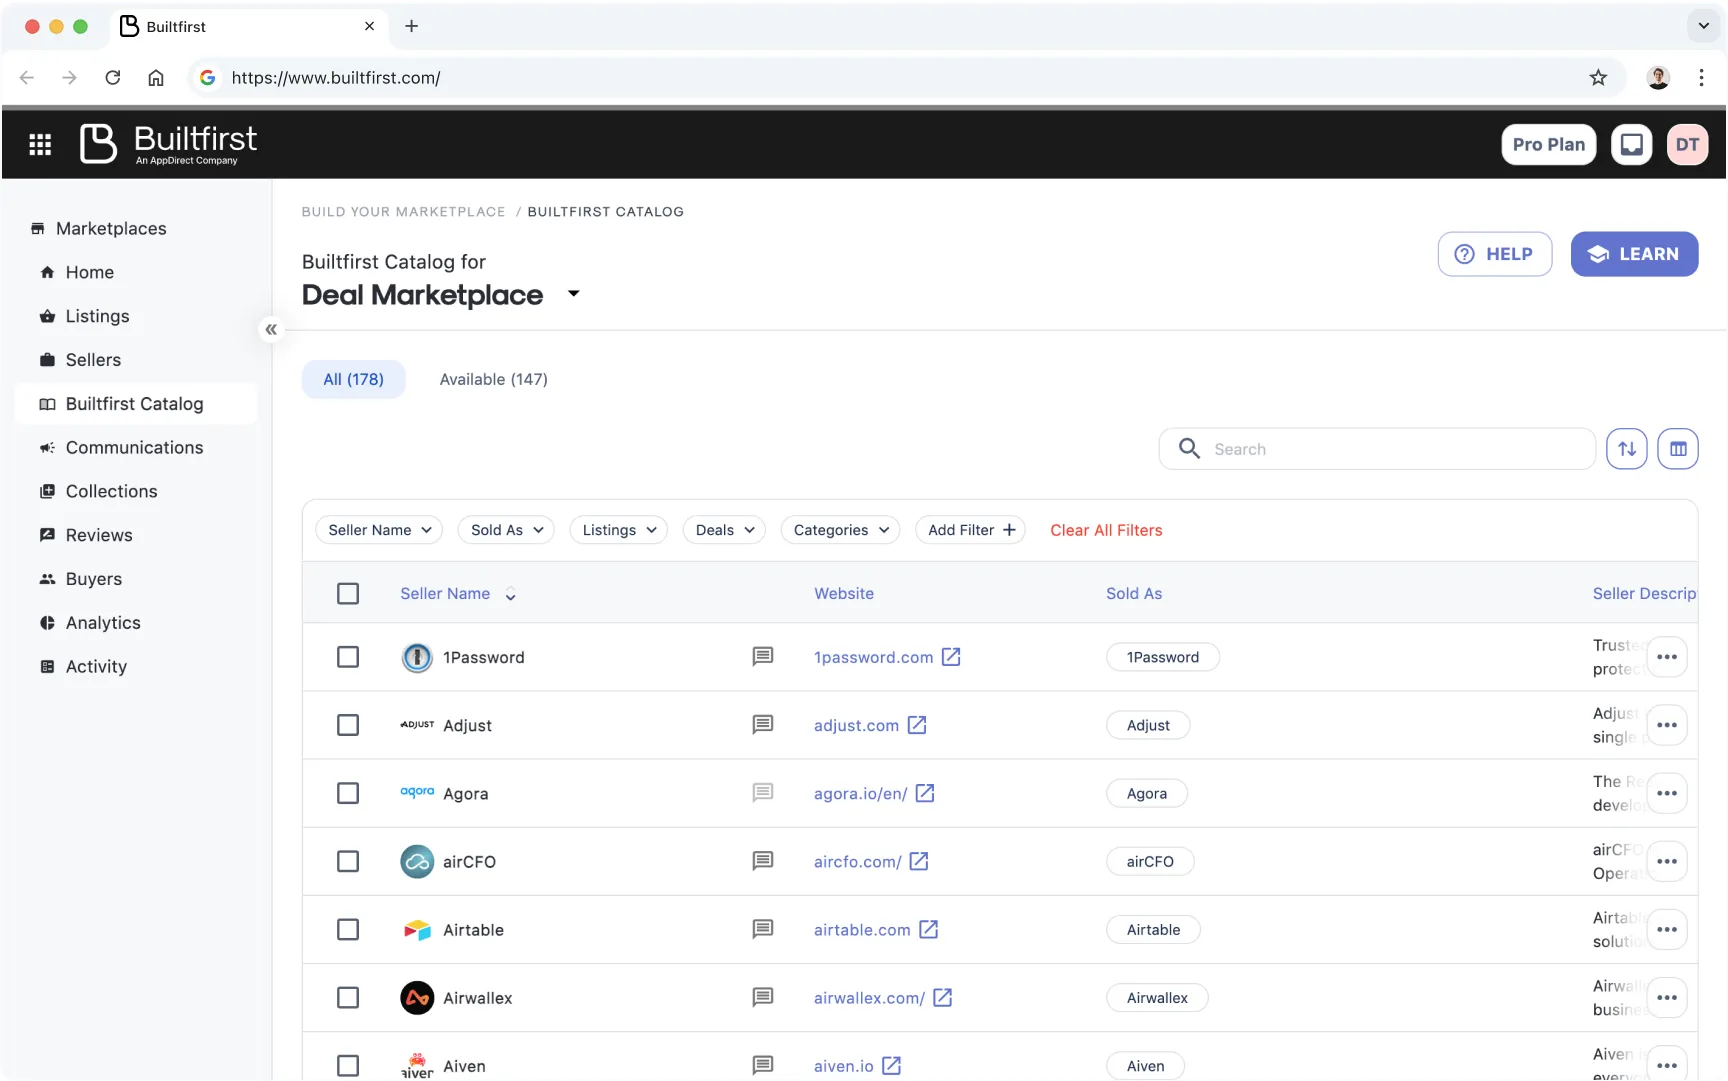Open the Airwallex row comment icon

763,997
